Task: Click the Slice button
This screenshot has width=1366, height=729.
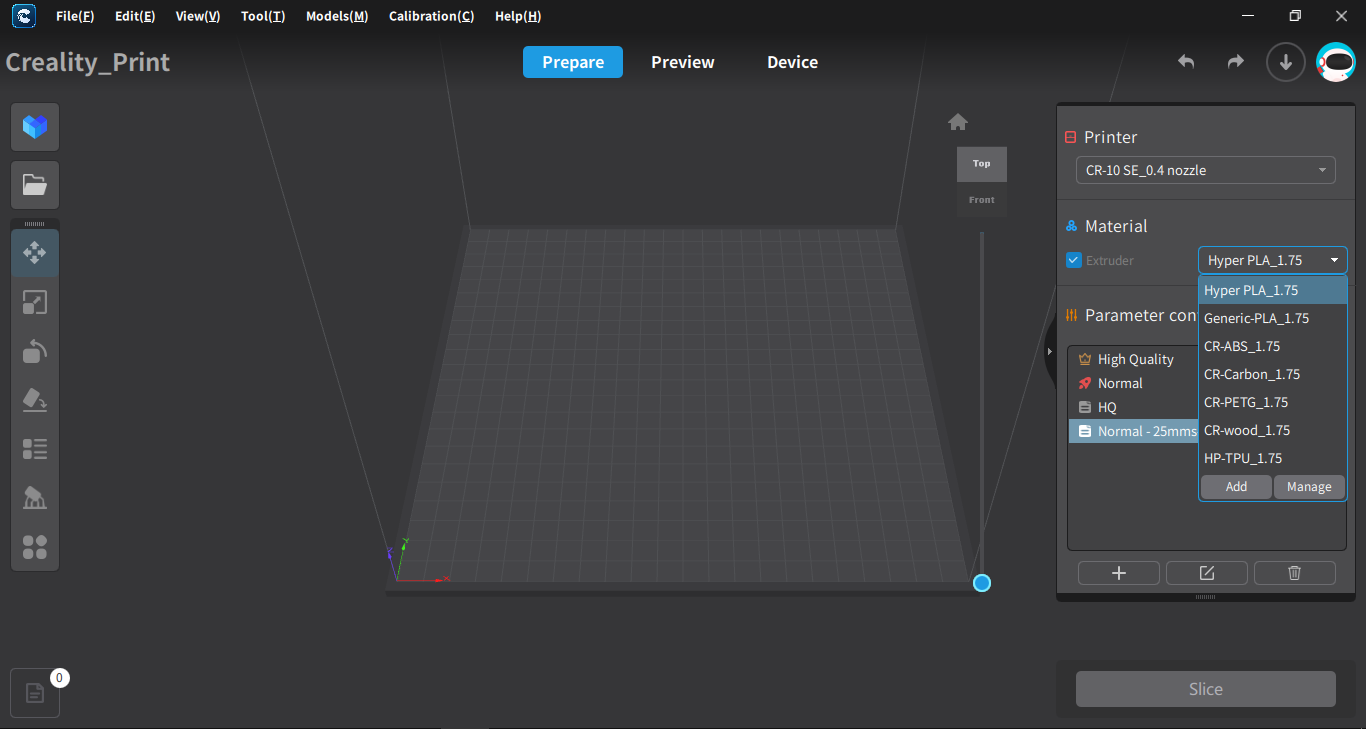Action: click(1206, 689)
